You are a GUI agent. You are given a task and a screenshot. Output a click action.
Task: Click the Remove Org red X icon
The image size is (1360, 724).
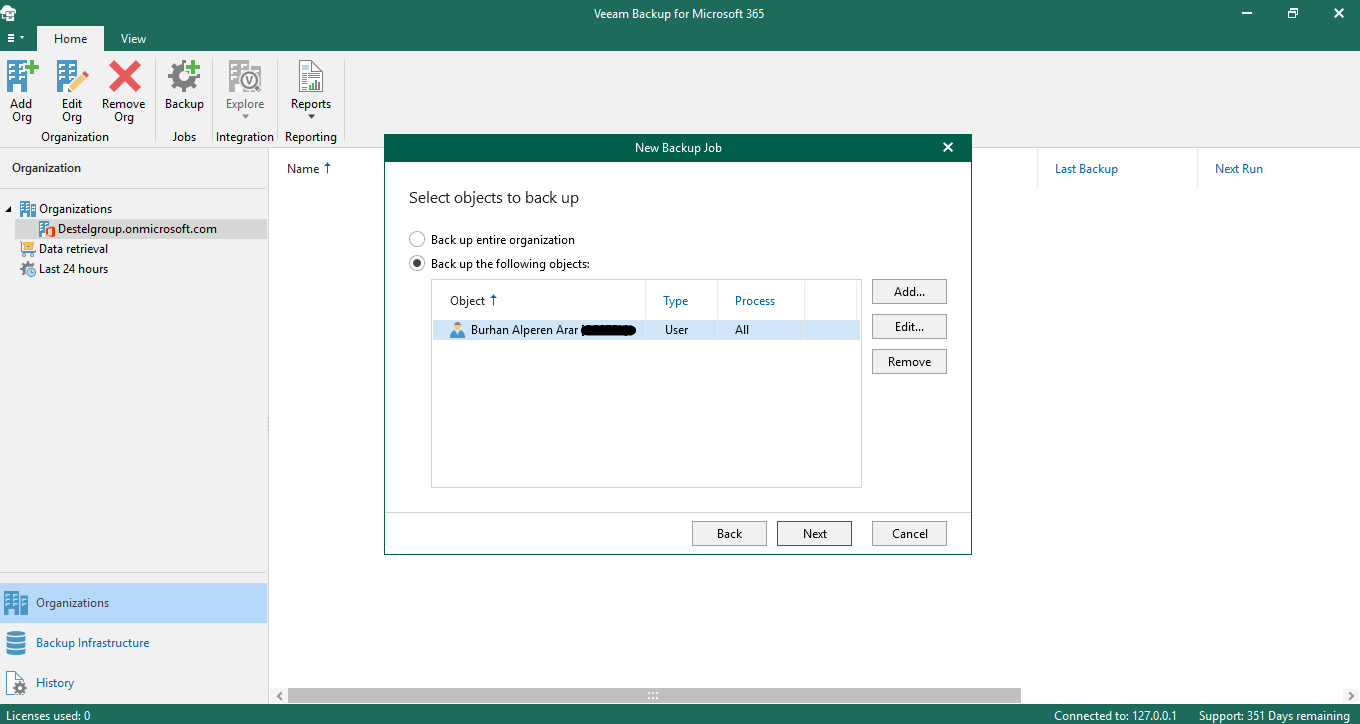[x=124, y=78]
